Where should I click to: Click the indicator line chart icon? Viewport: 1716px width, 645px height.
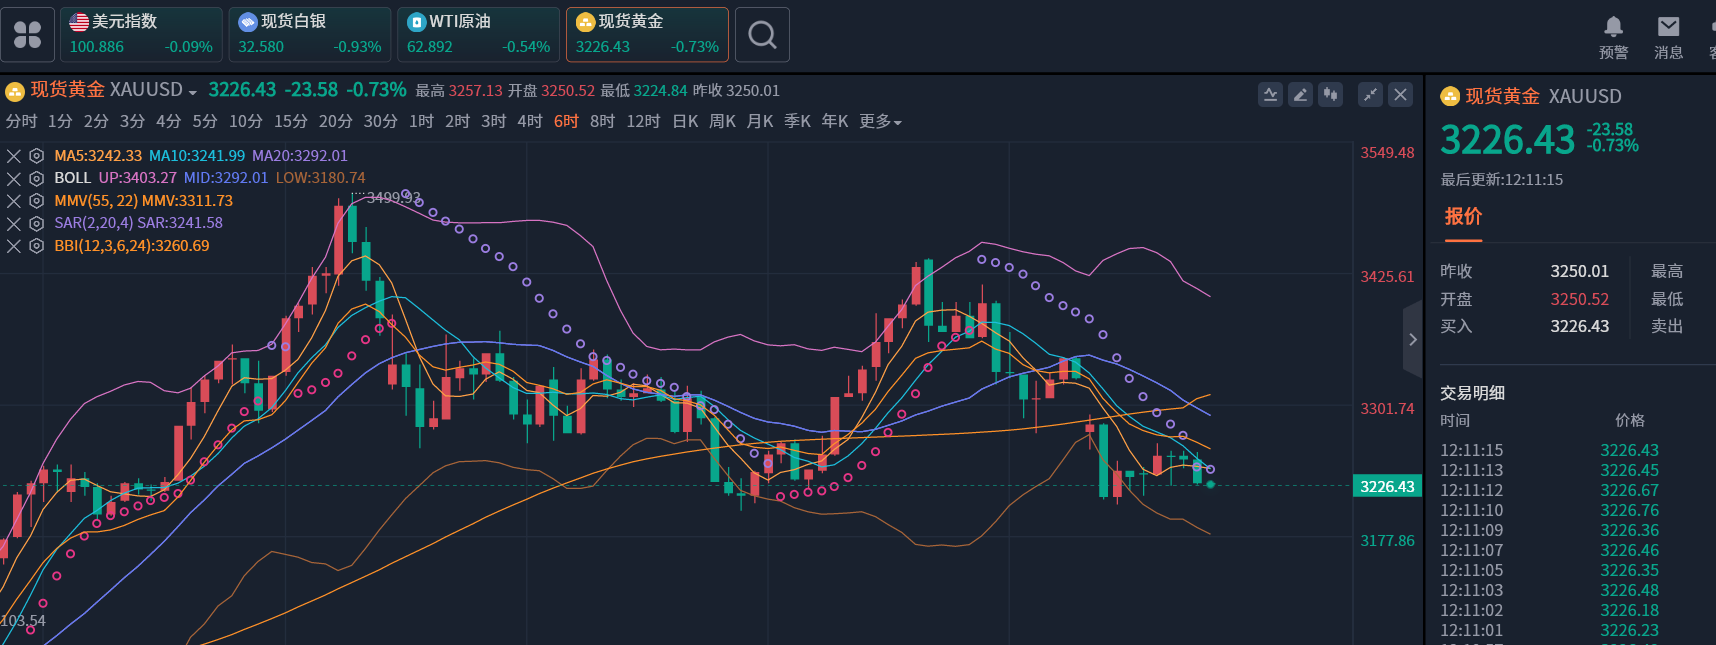tap(1270, 95)
